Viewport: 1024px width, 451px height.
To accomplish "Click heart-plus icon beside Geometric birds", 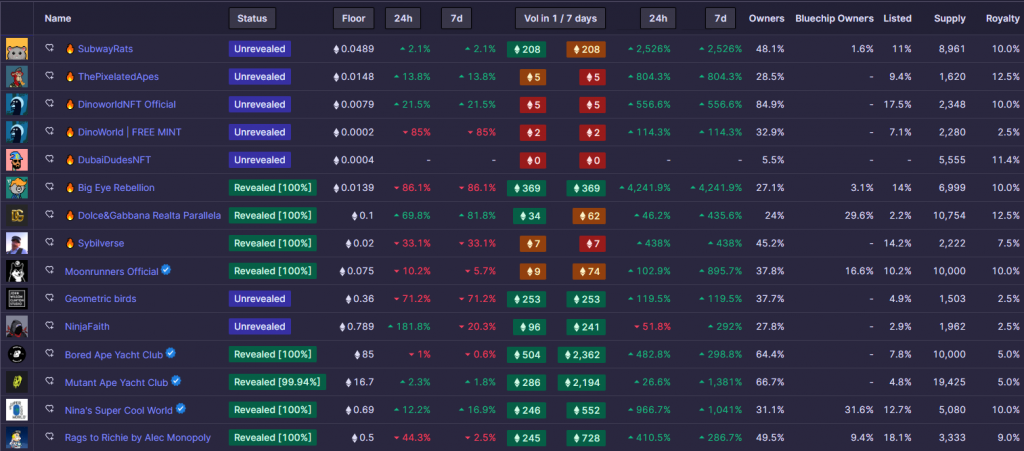I will pos(49,298).
